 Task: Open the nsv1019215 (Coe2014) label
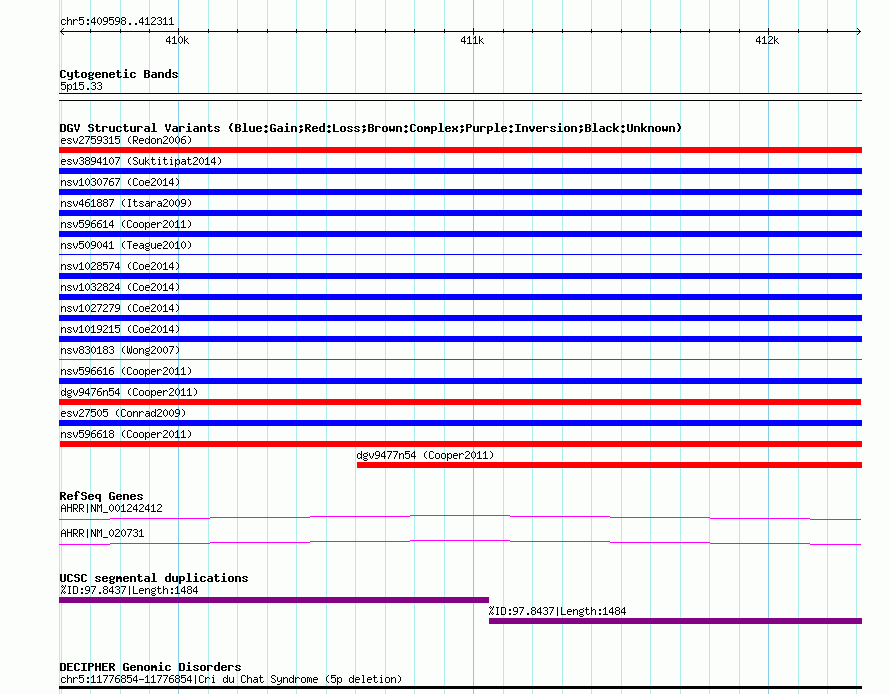pyautogui.click(x=120, y=329)
